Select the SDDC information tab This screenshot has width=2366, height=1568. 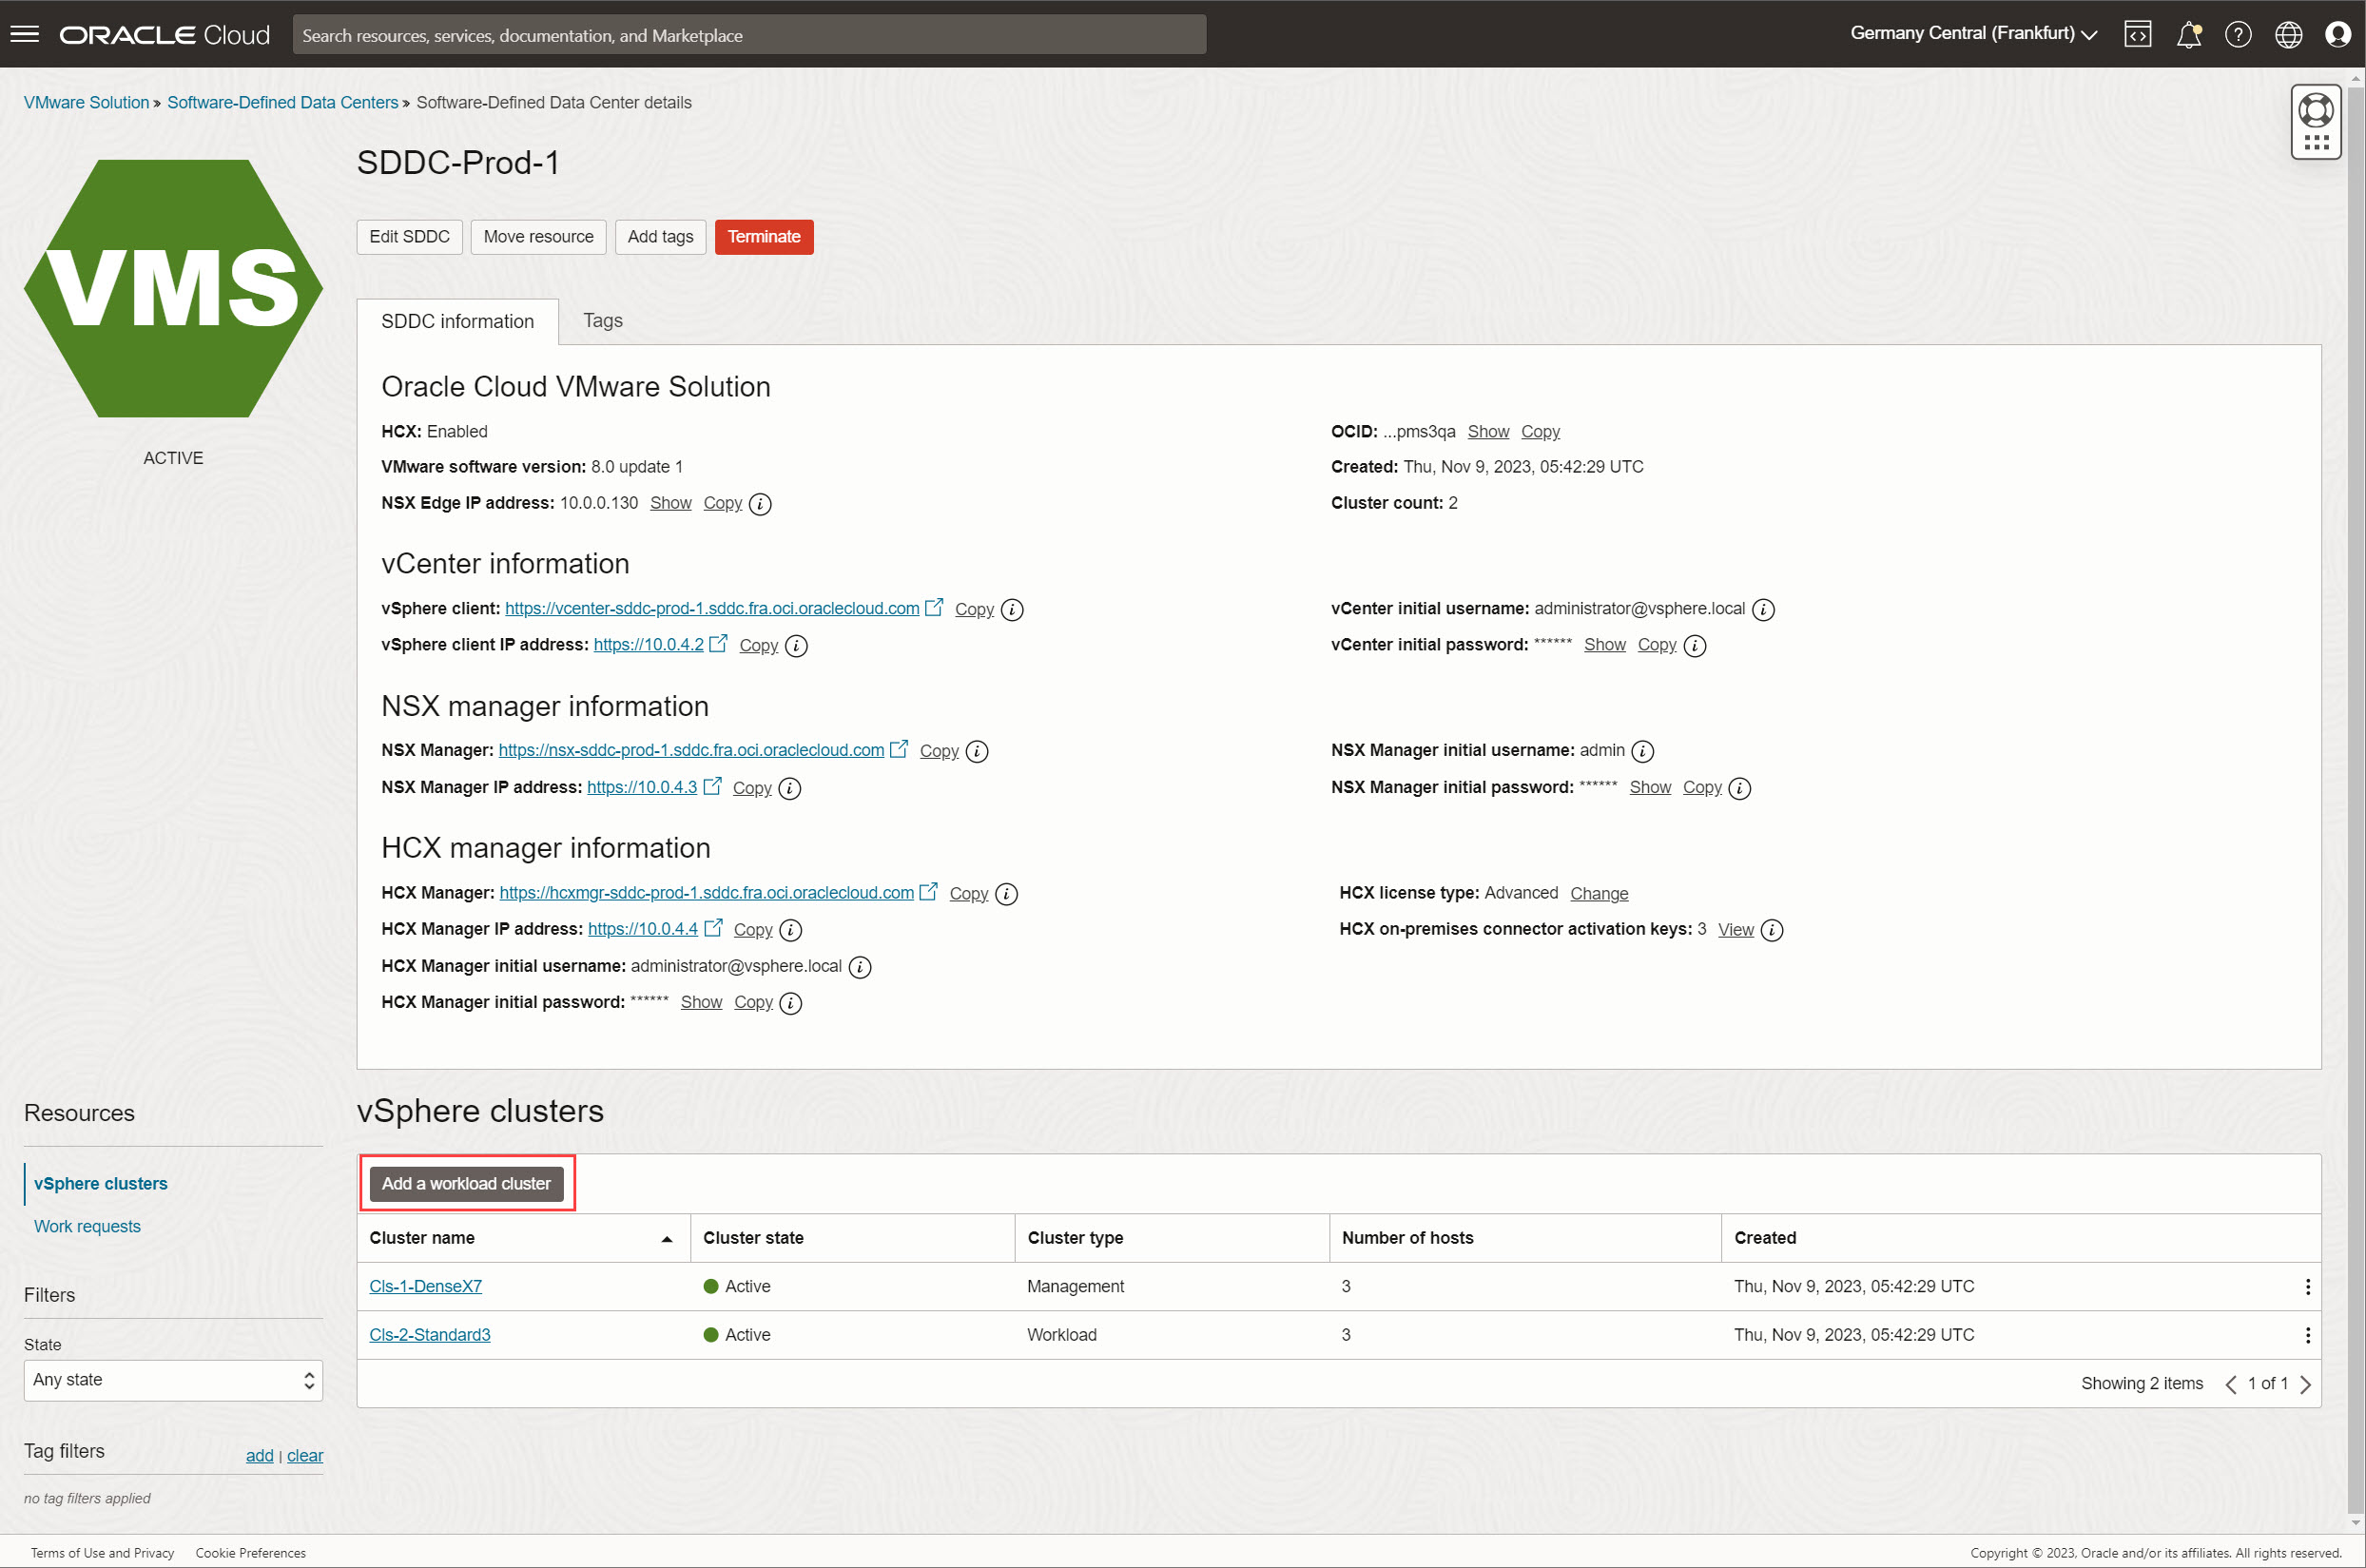(x=456, y=319)
